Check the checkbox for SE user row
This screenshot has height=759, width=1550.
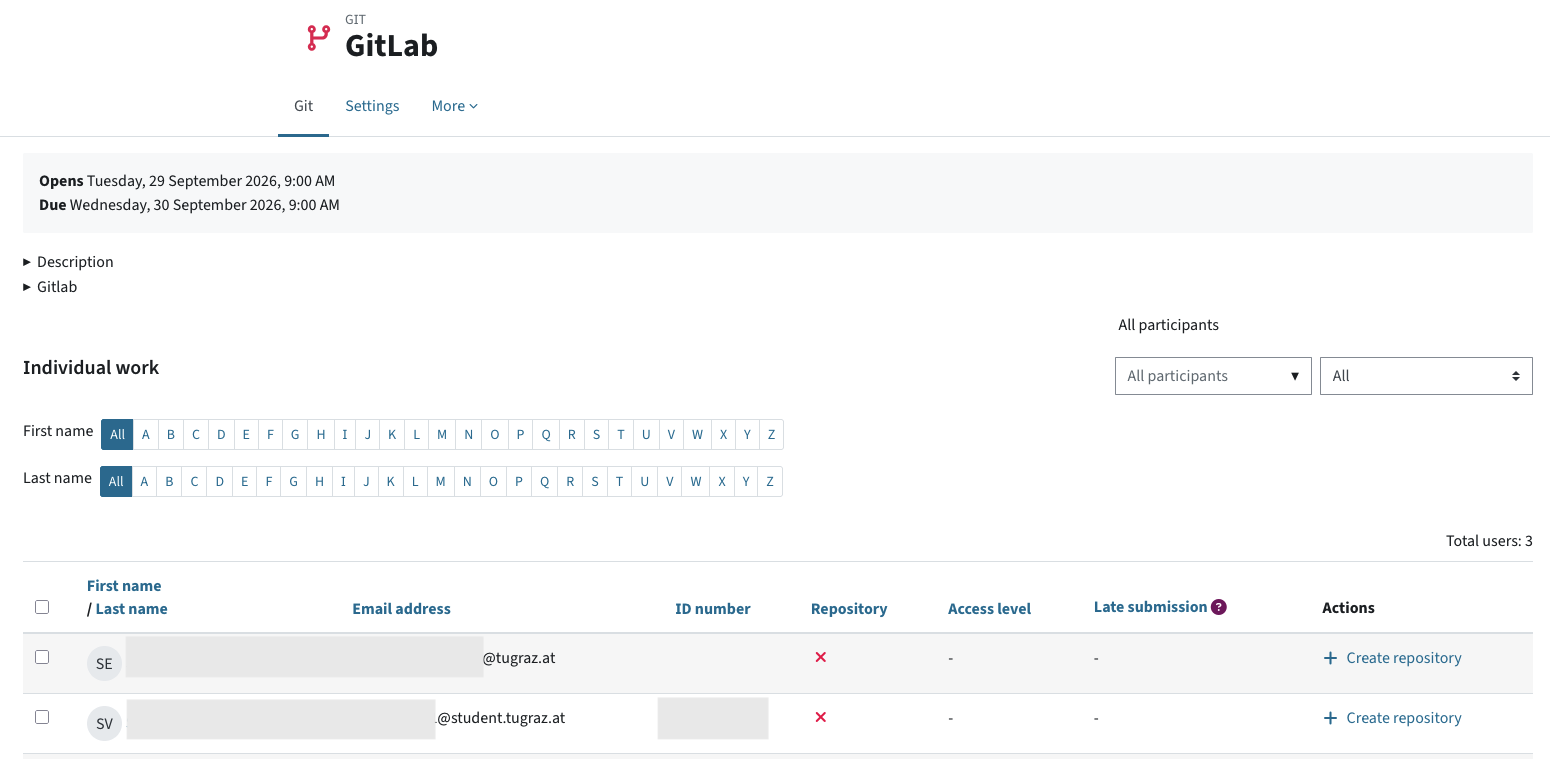42,657
